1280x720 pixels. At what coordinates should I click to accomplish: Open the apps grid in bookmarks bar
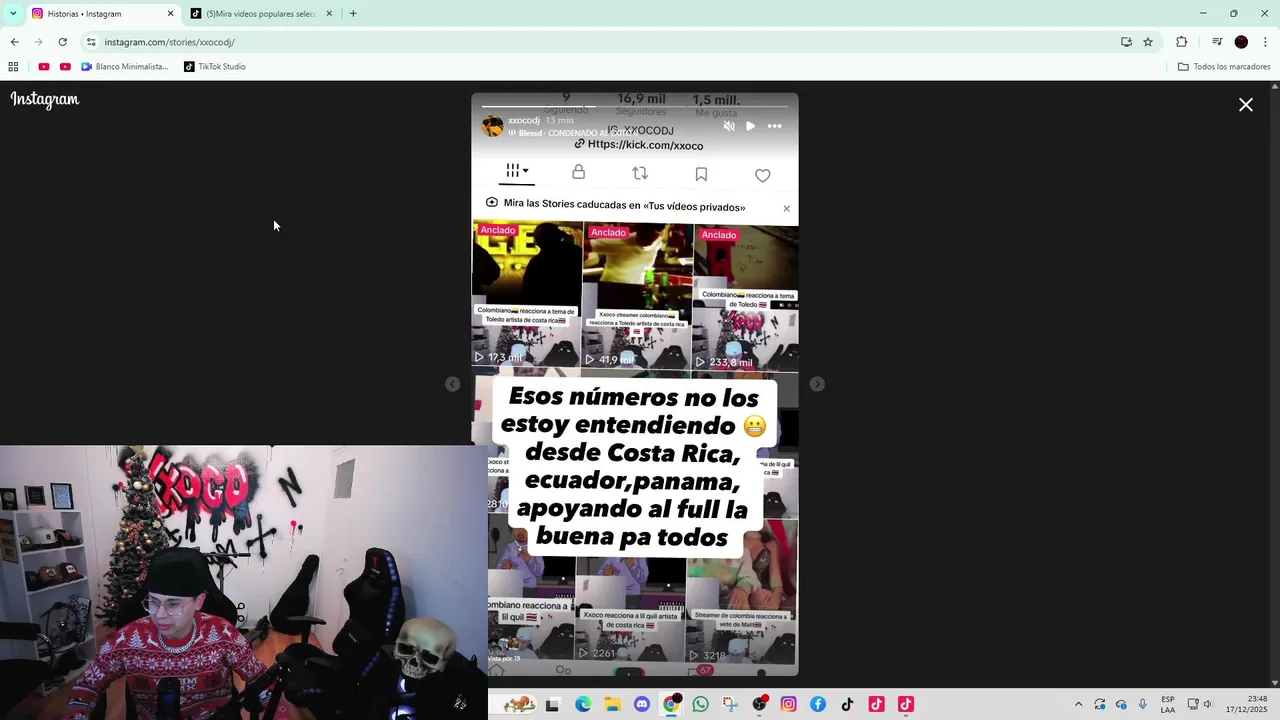[13, 67]
